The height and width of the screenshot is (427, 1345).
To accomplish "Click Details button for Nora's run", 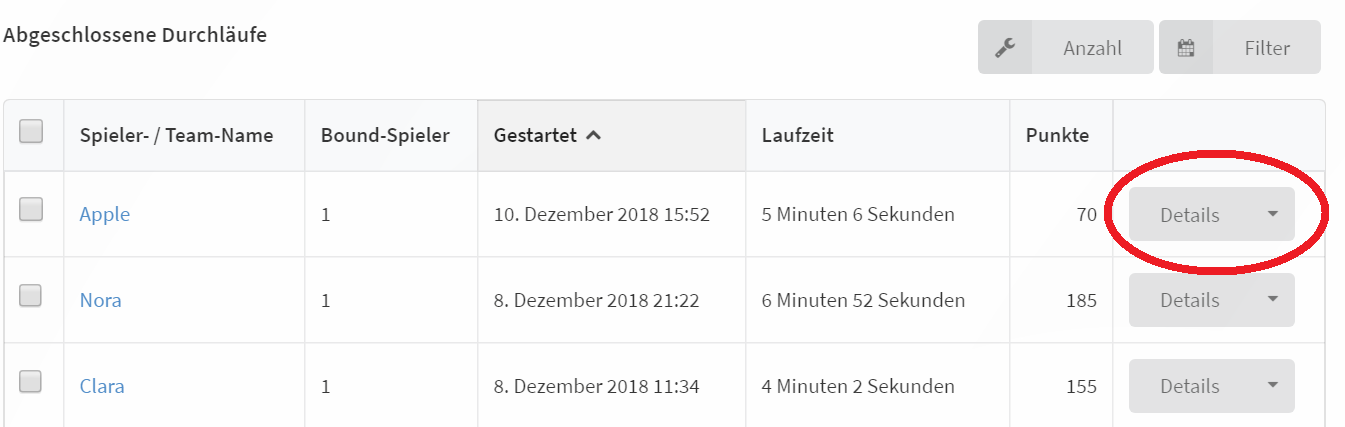I will point(1190,300).
